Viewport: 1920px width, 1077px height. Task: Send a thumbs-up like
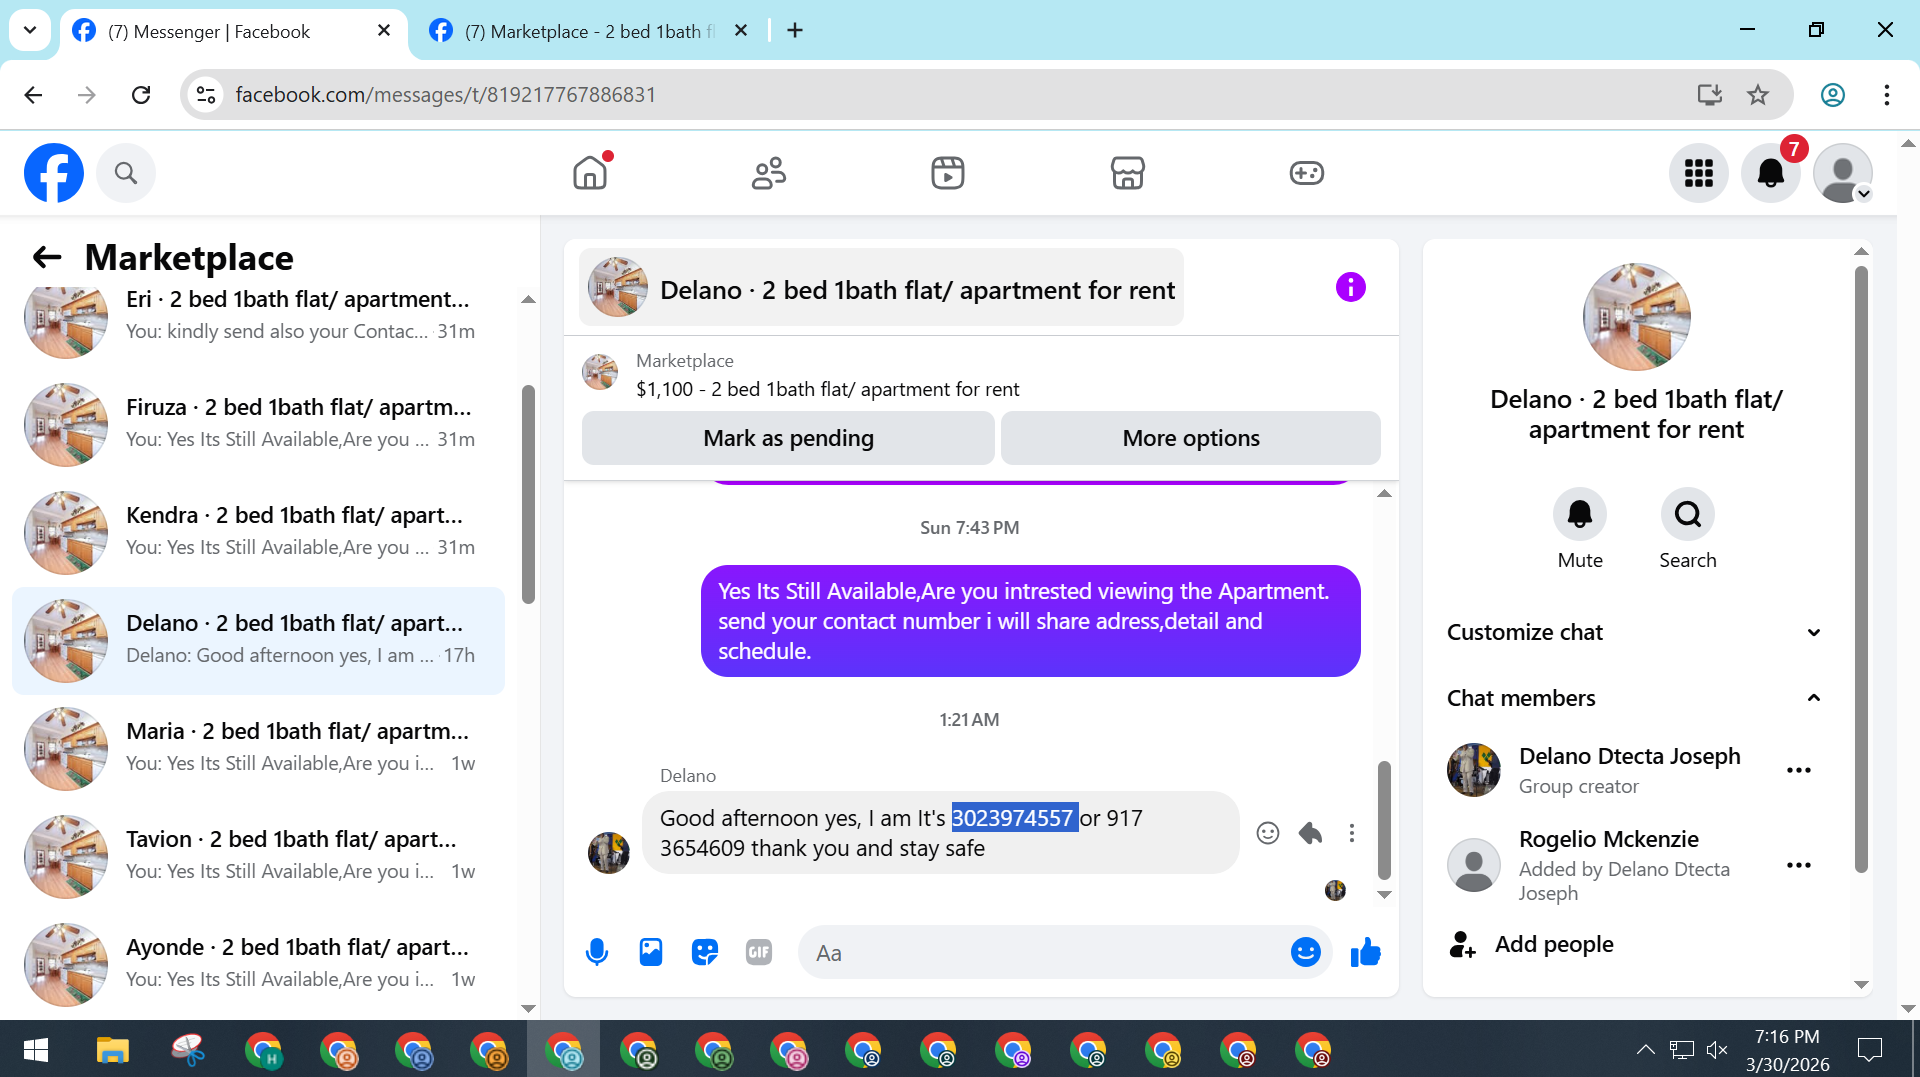pos(1365,952)
